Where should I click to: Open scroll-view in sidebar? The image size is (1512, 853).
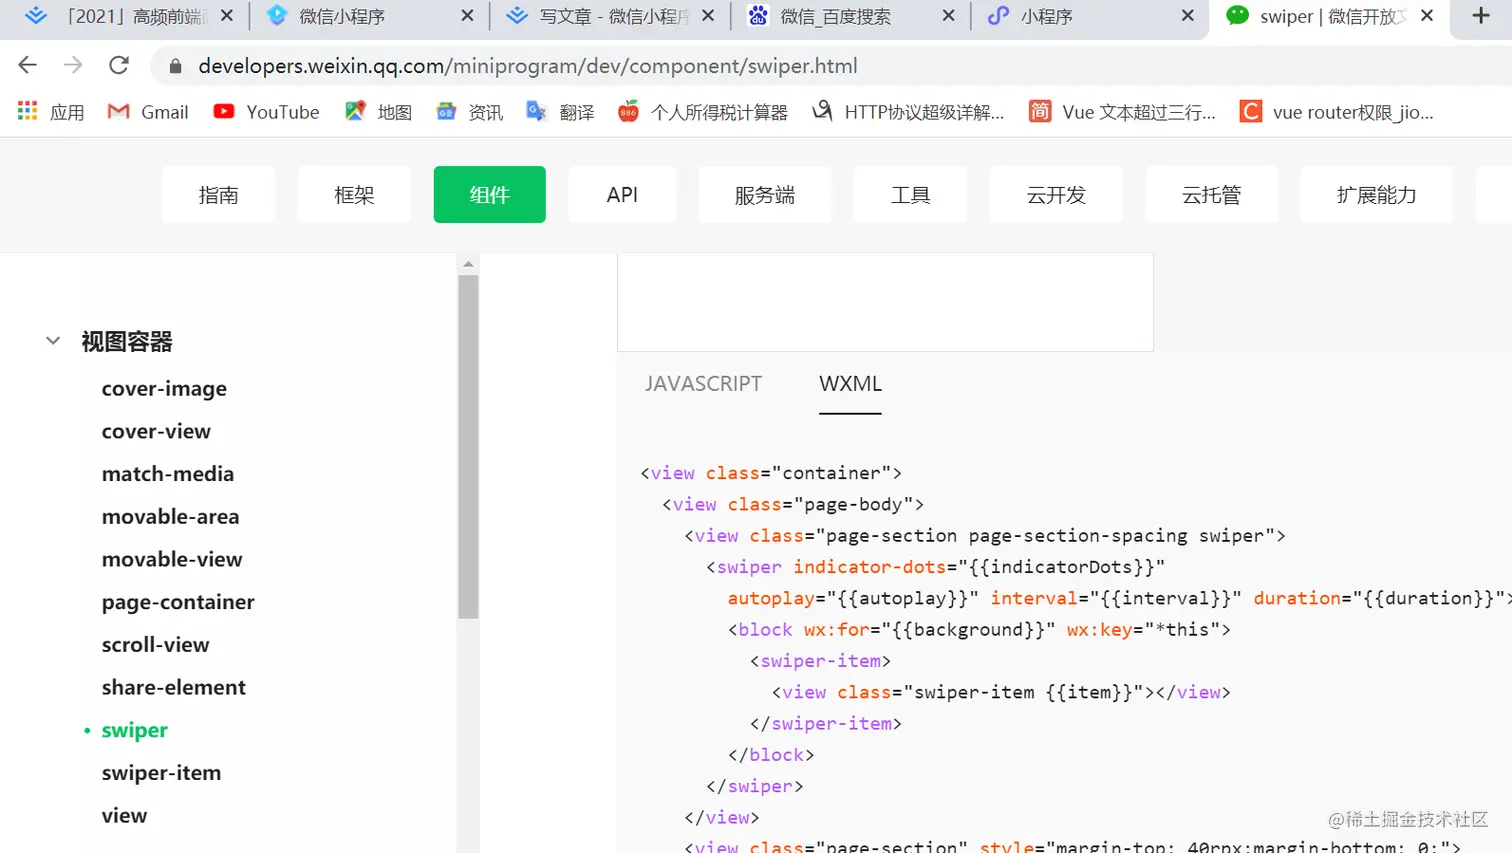tap(155, 645)
